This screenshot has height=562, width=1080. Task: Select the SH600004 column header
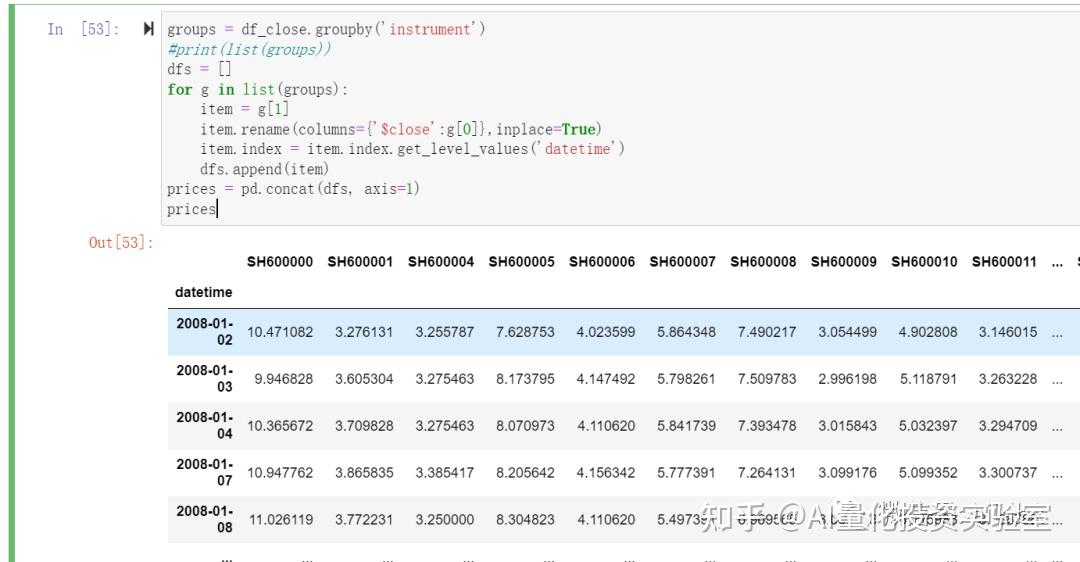pyautogui.click(x=441, y=262)
